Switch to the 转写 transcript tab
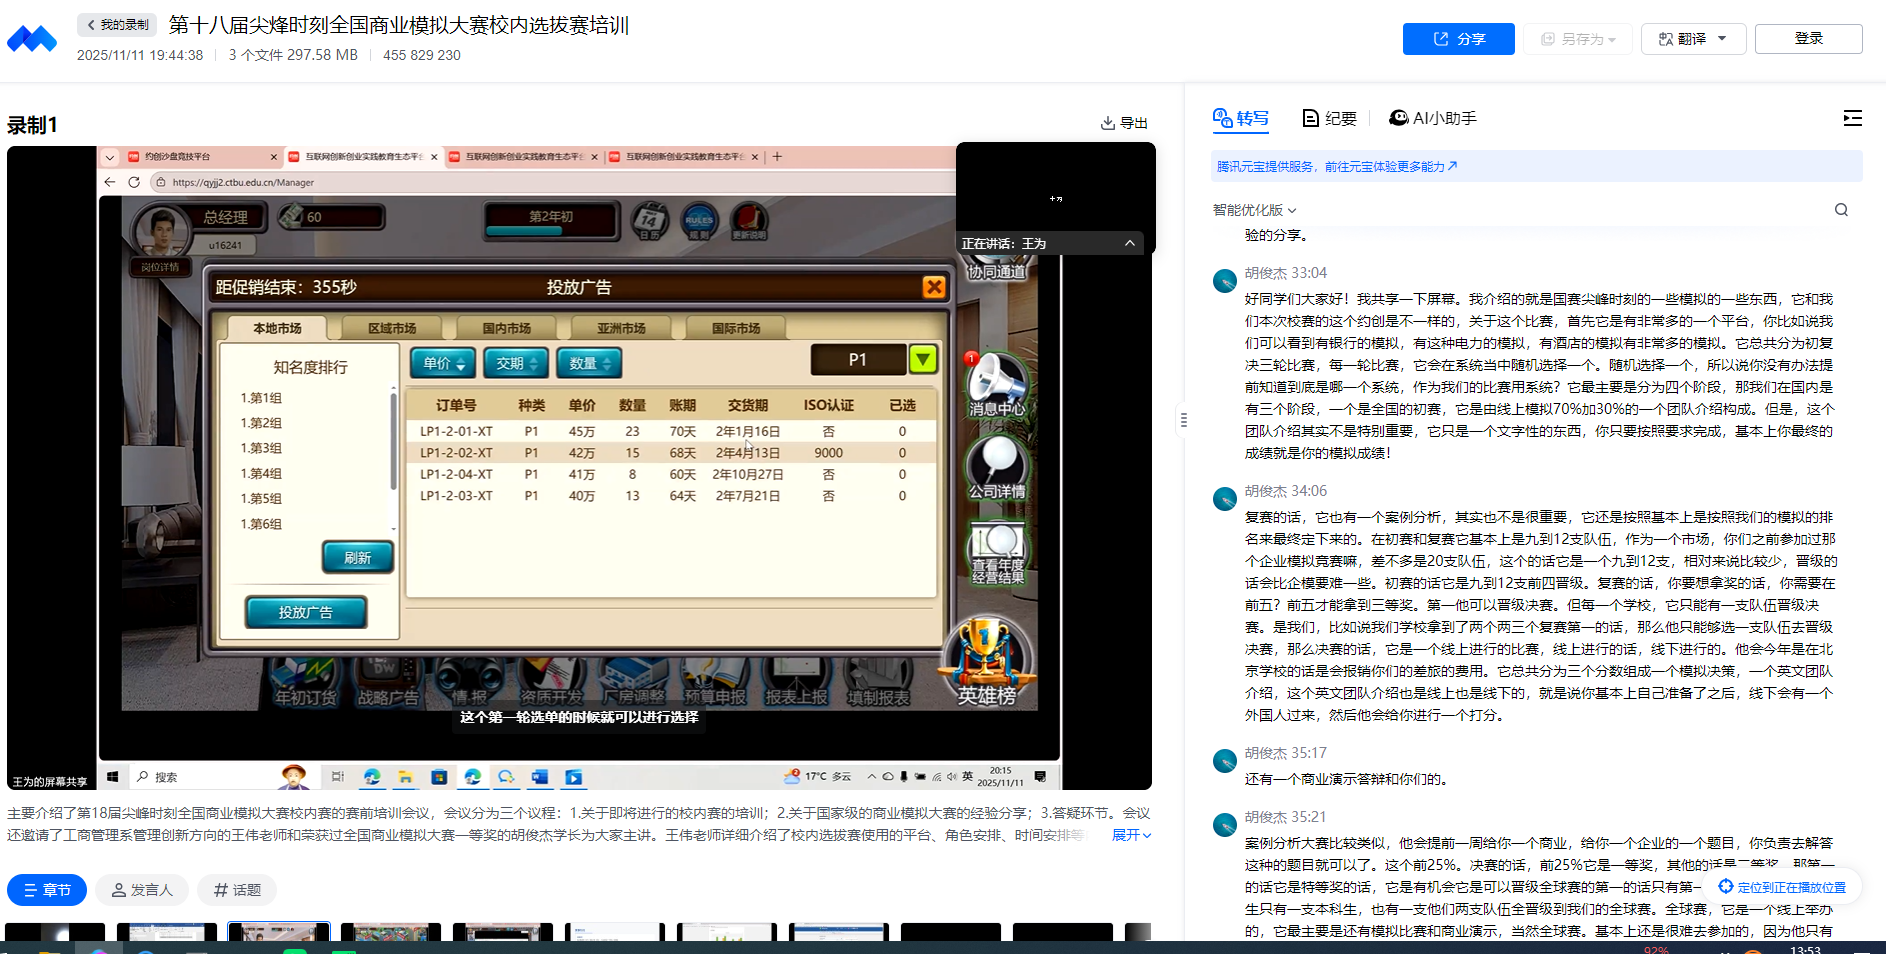This screenshot has width=1886, height=954. coord(1241,118)
